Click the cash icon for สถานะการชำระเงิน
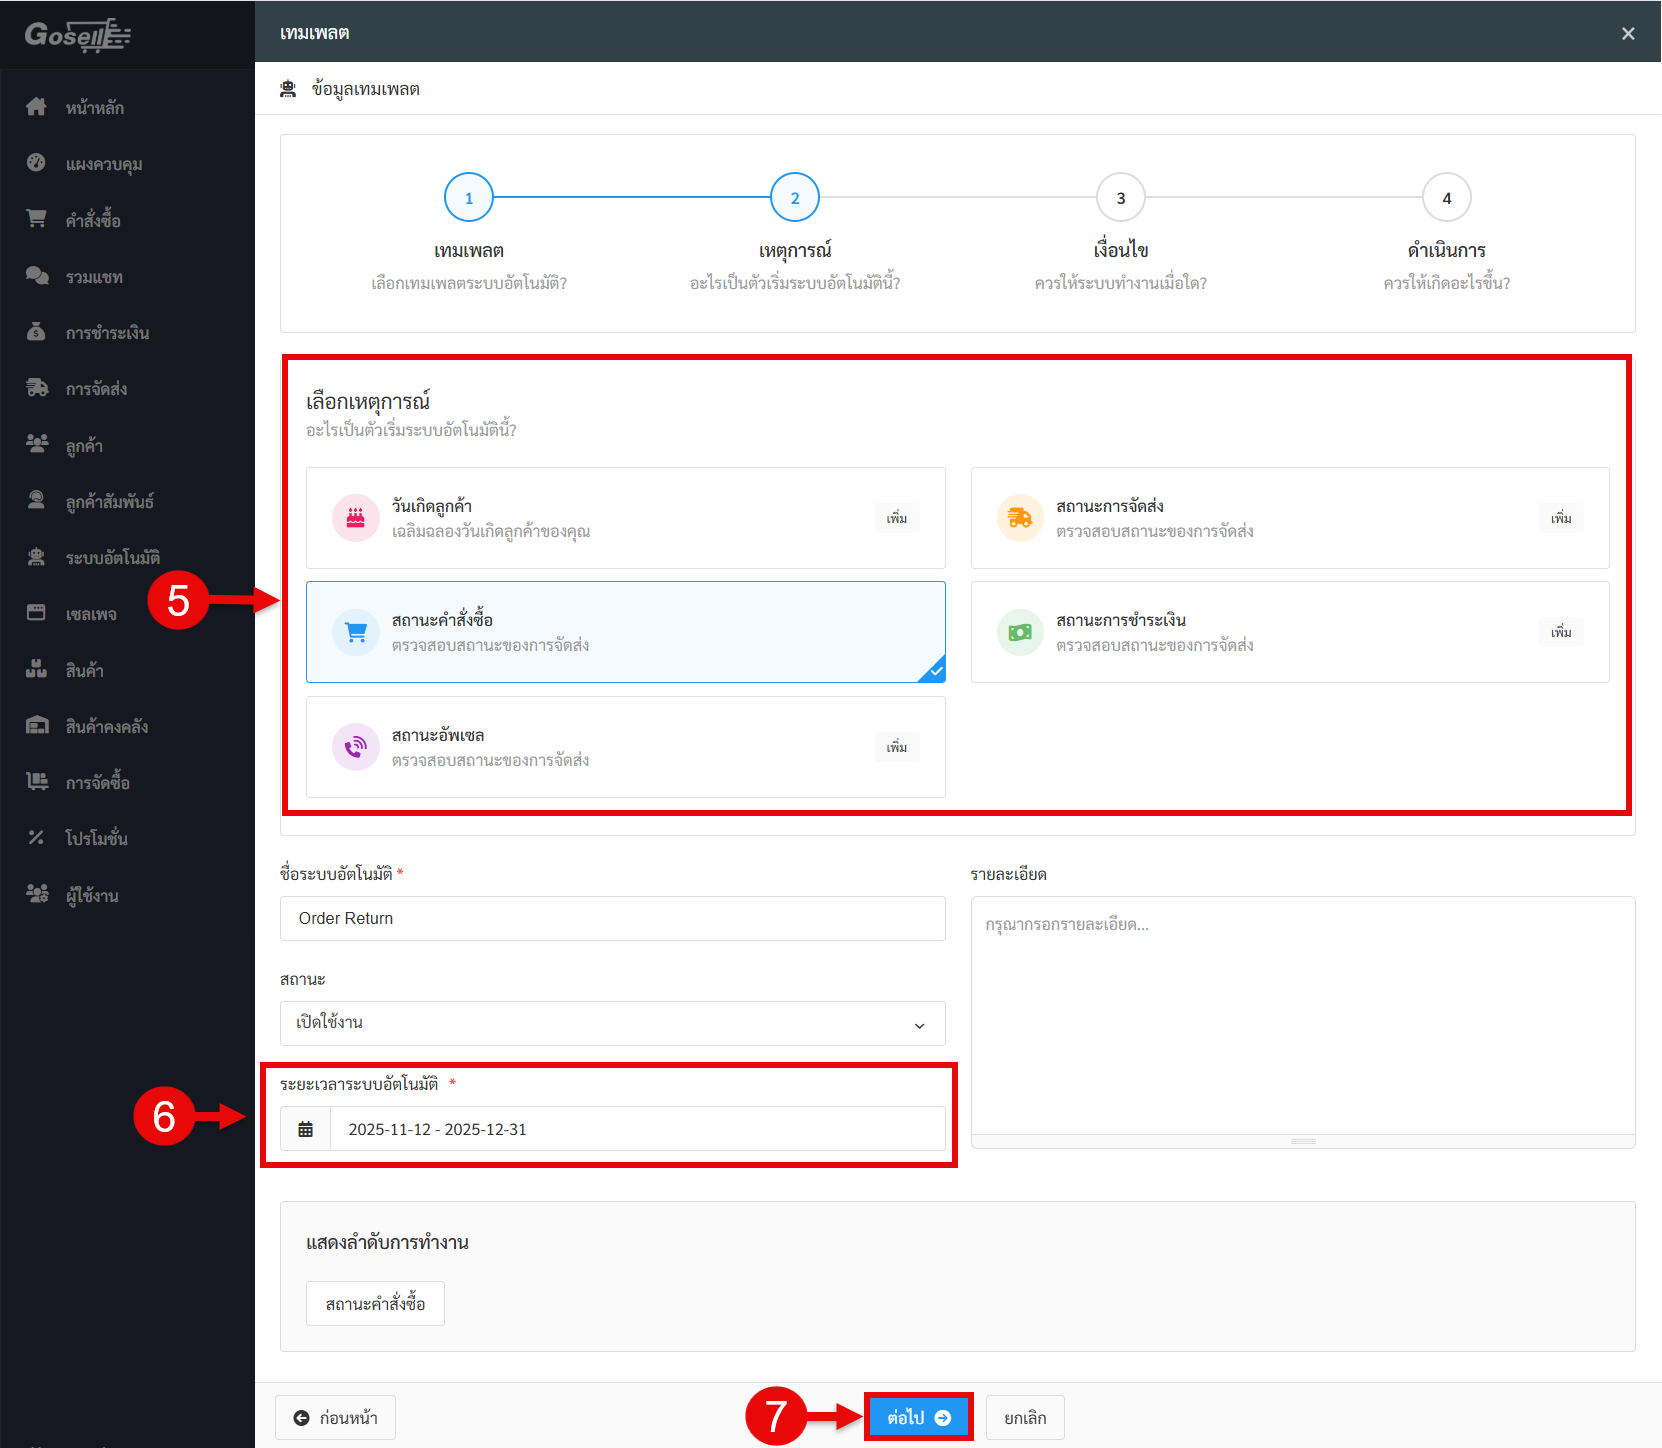 point(1020,632)
